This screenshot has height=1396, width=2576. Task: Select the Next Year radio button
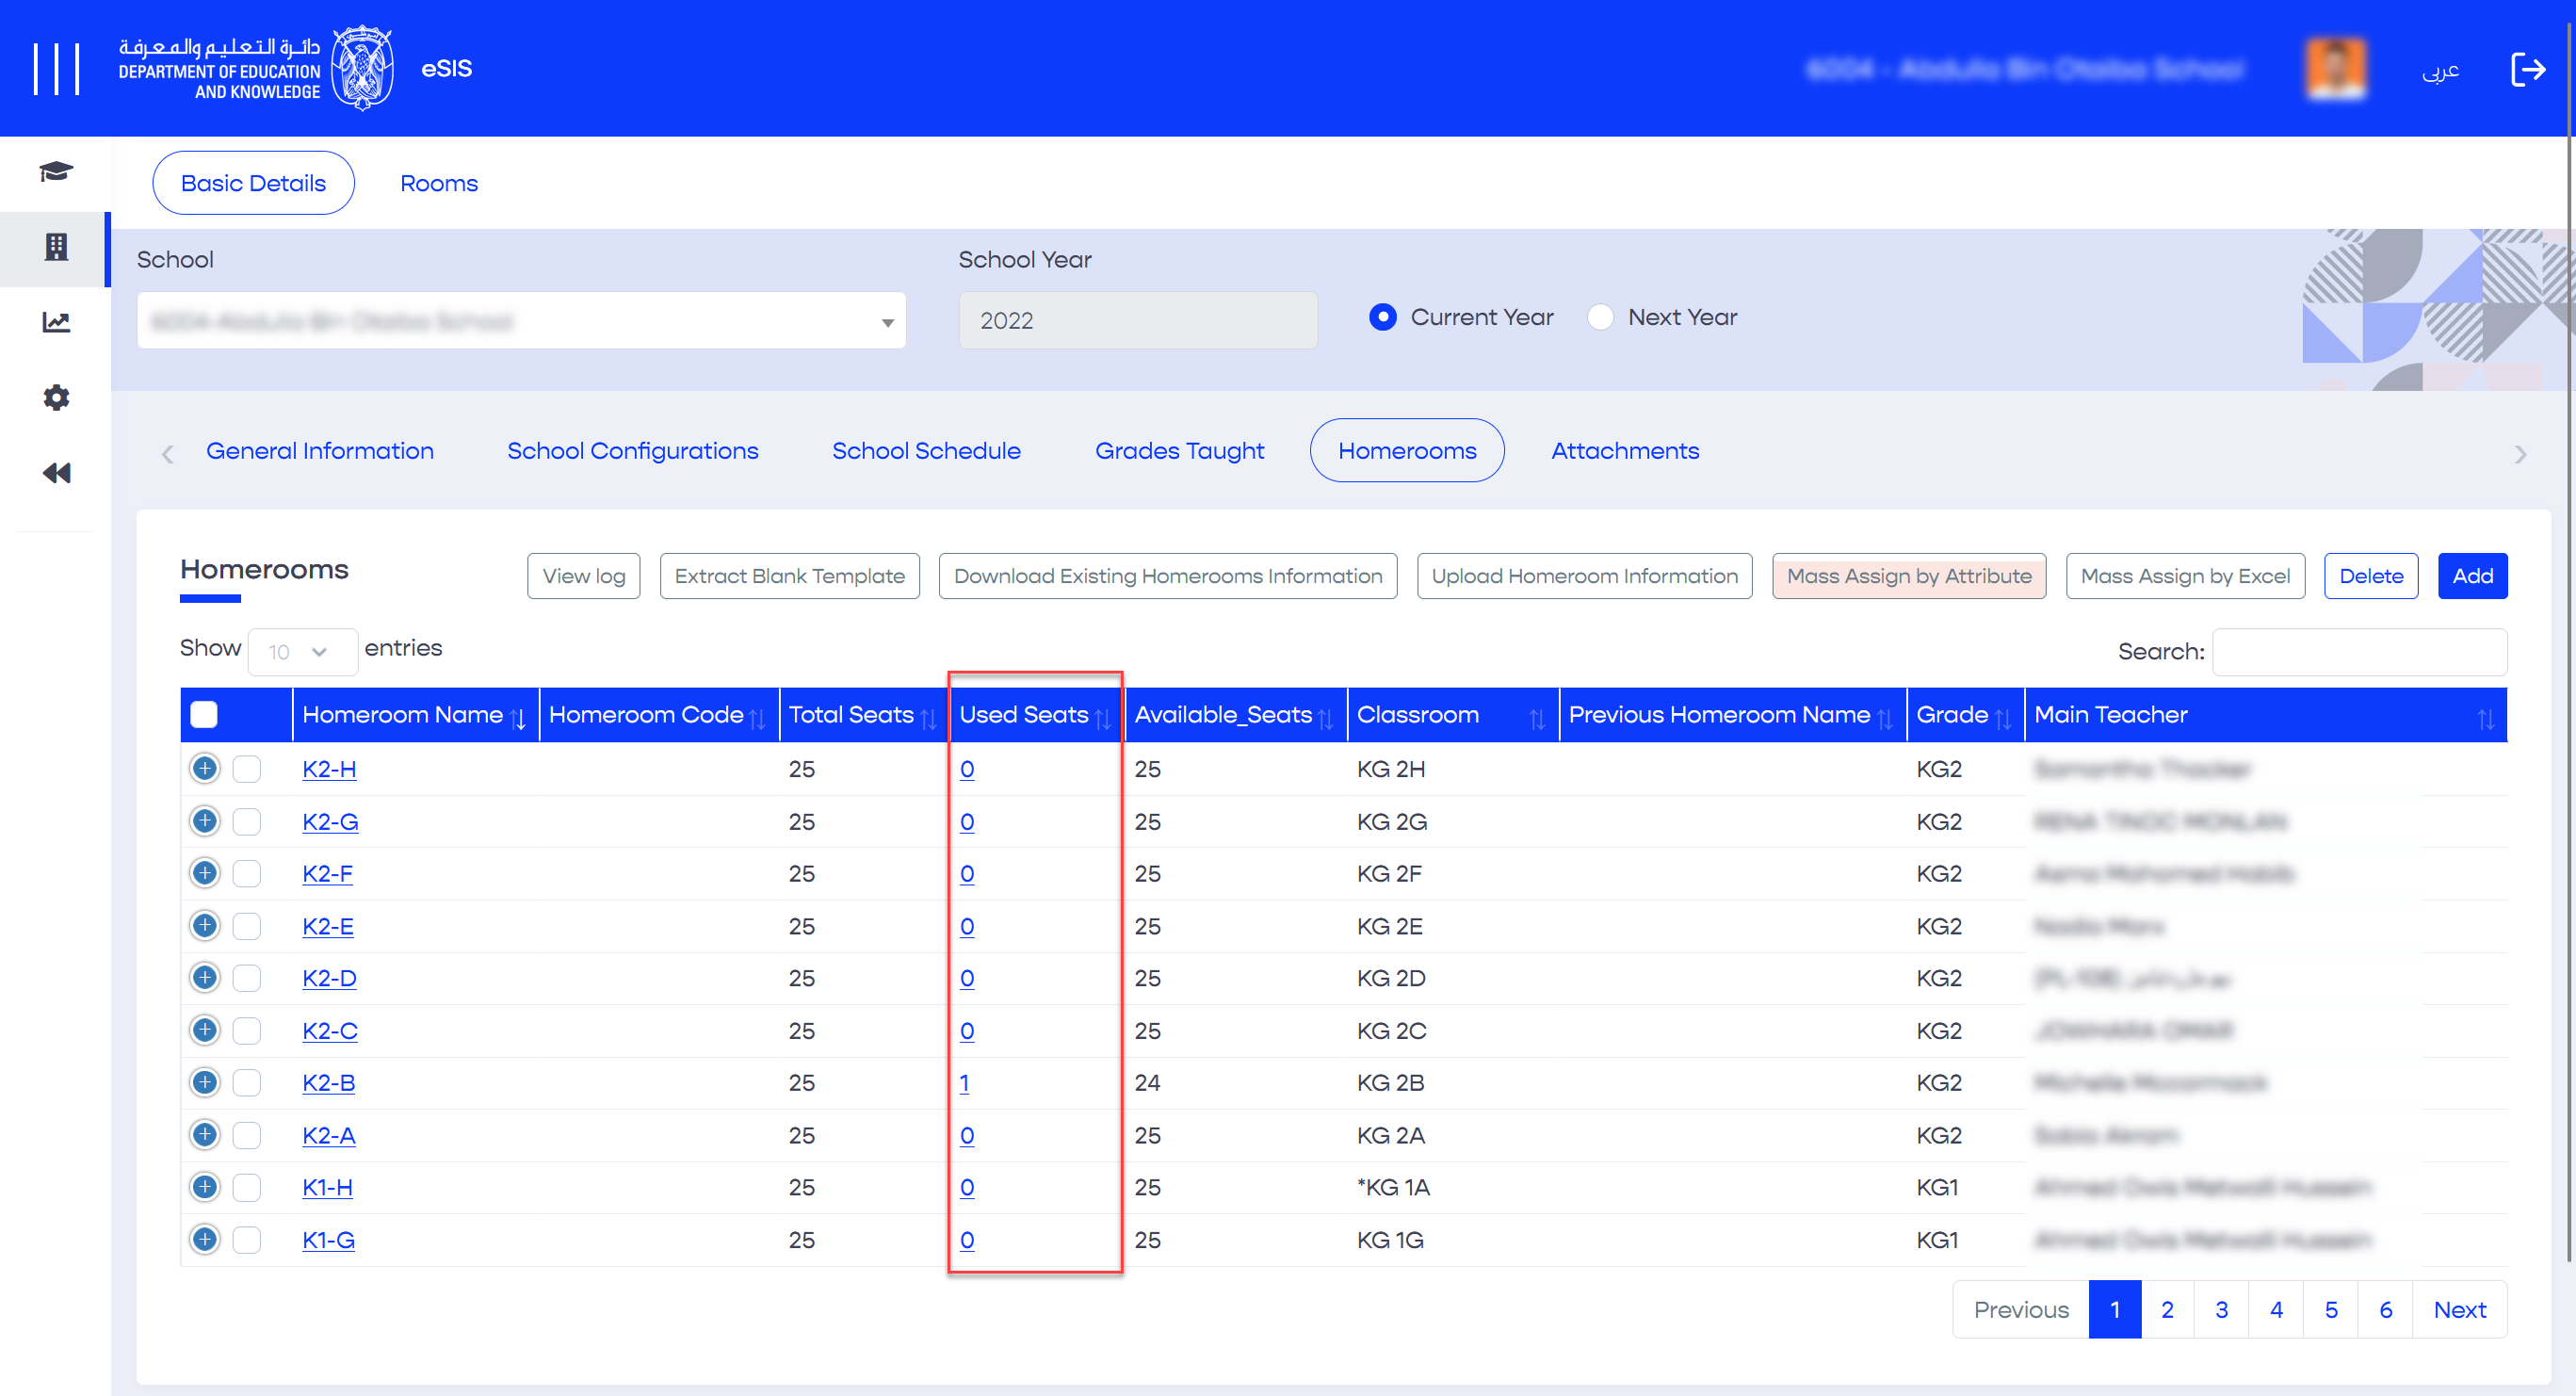1600,317
